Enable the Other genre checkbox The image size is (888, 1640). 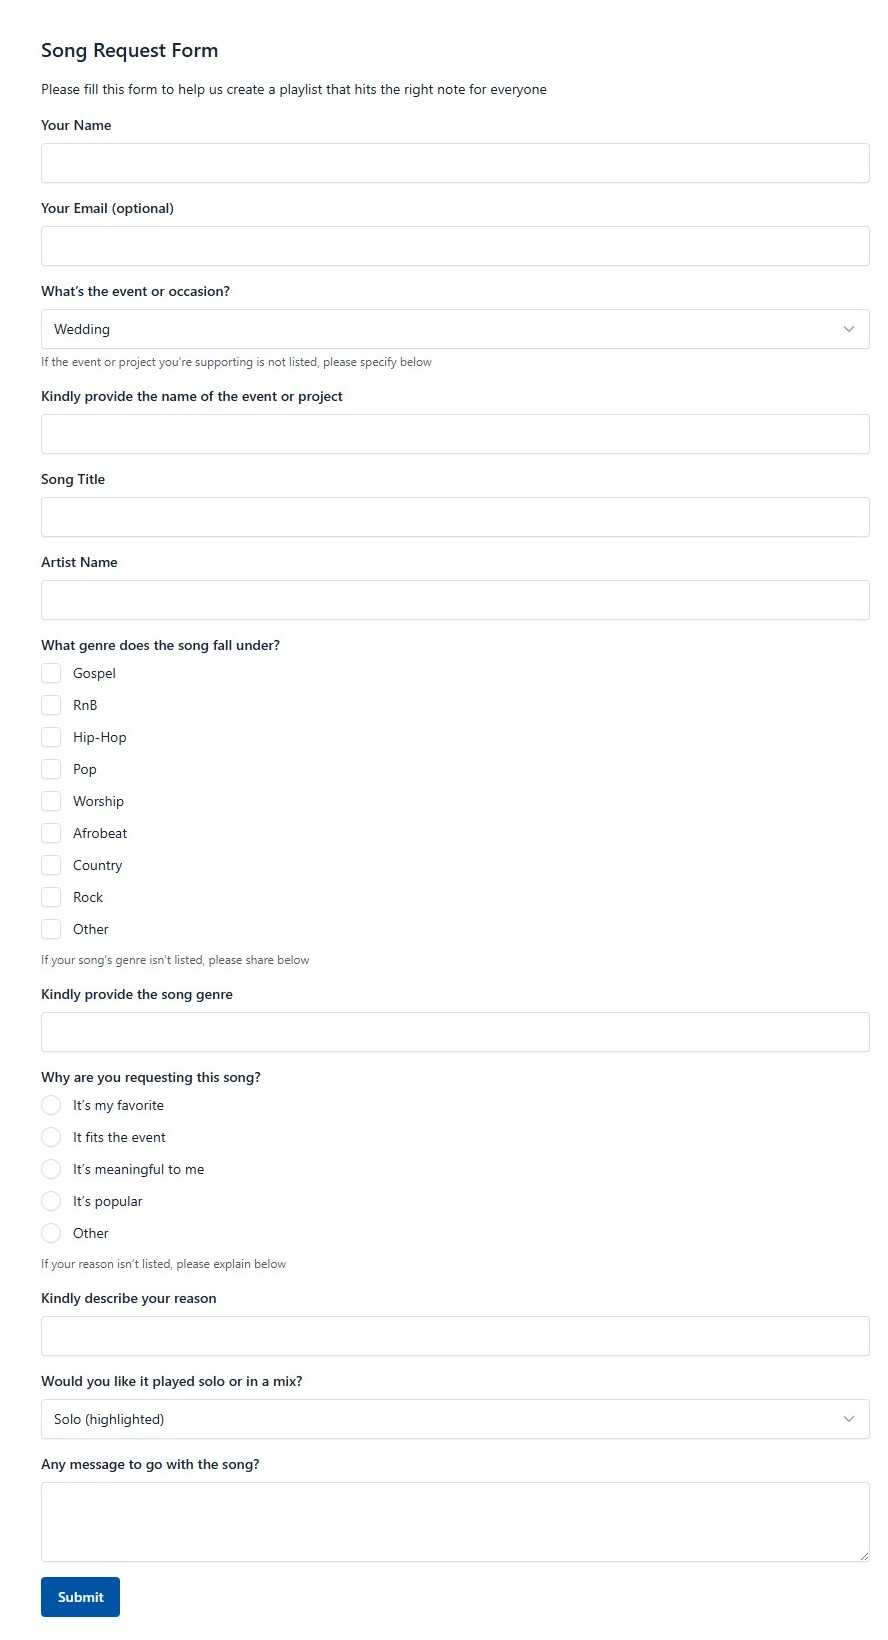(51, 929)
